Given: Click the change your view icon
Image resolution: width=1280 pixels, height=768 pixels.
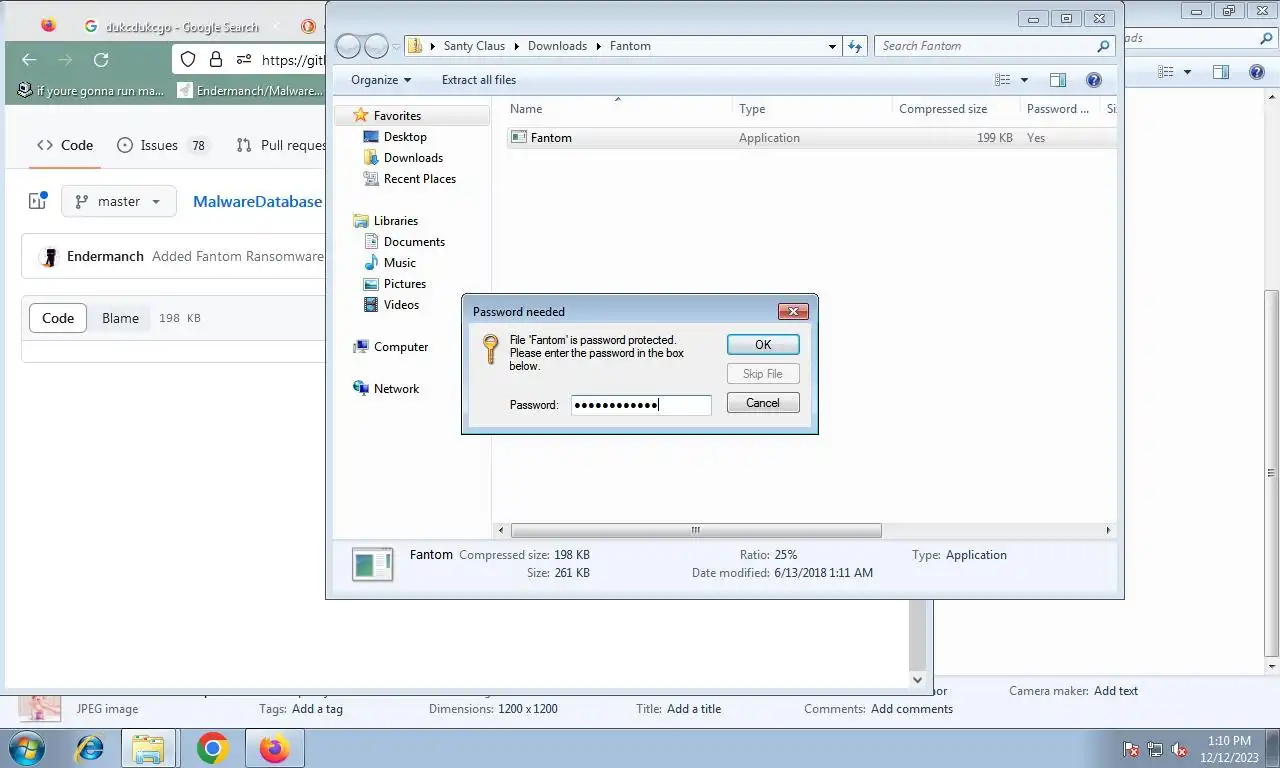Looking at the screenshot, I should click(x=1003, y=80).
